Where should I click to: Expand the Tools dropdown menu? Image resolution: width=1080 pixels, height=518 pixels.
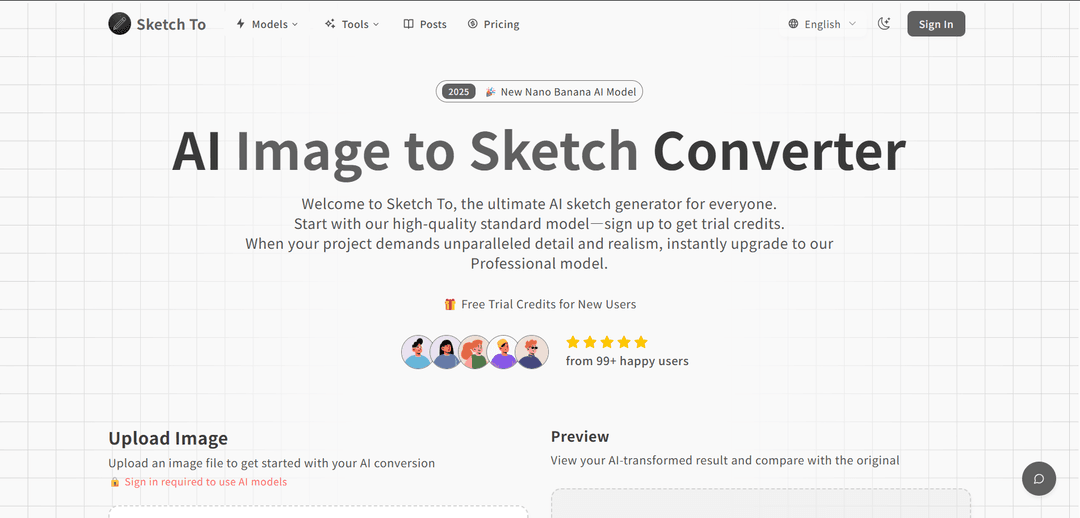pyautogui.click(x=352, y=24)
